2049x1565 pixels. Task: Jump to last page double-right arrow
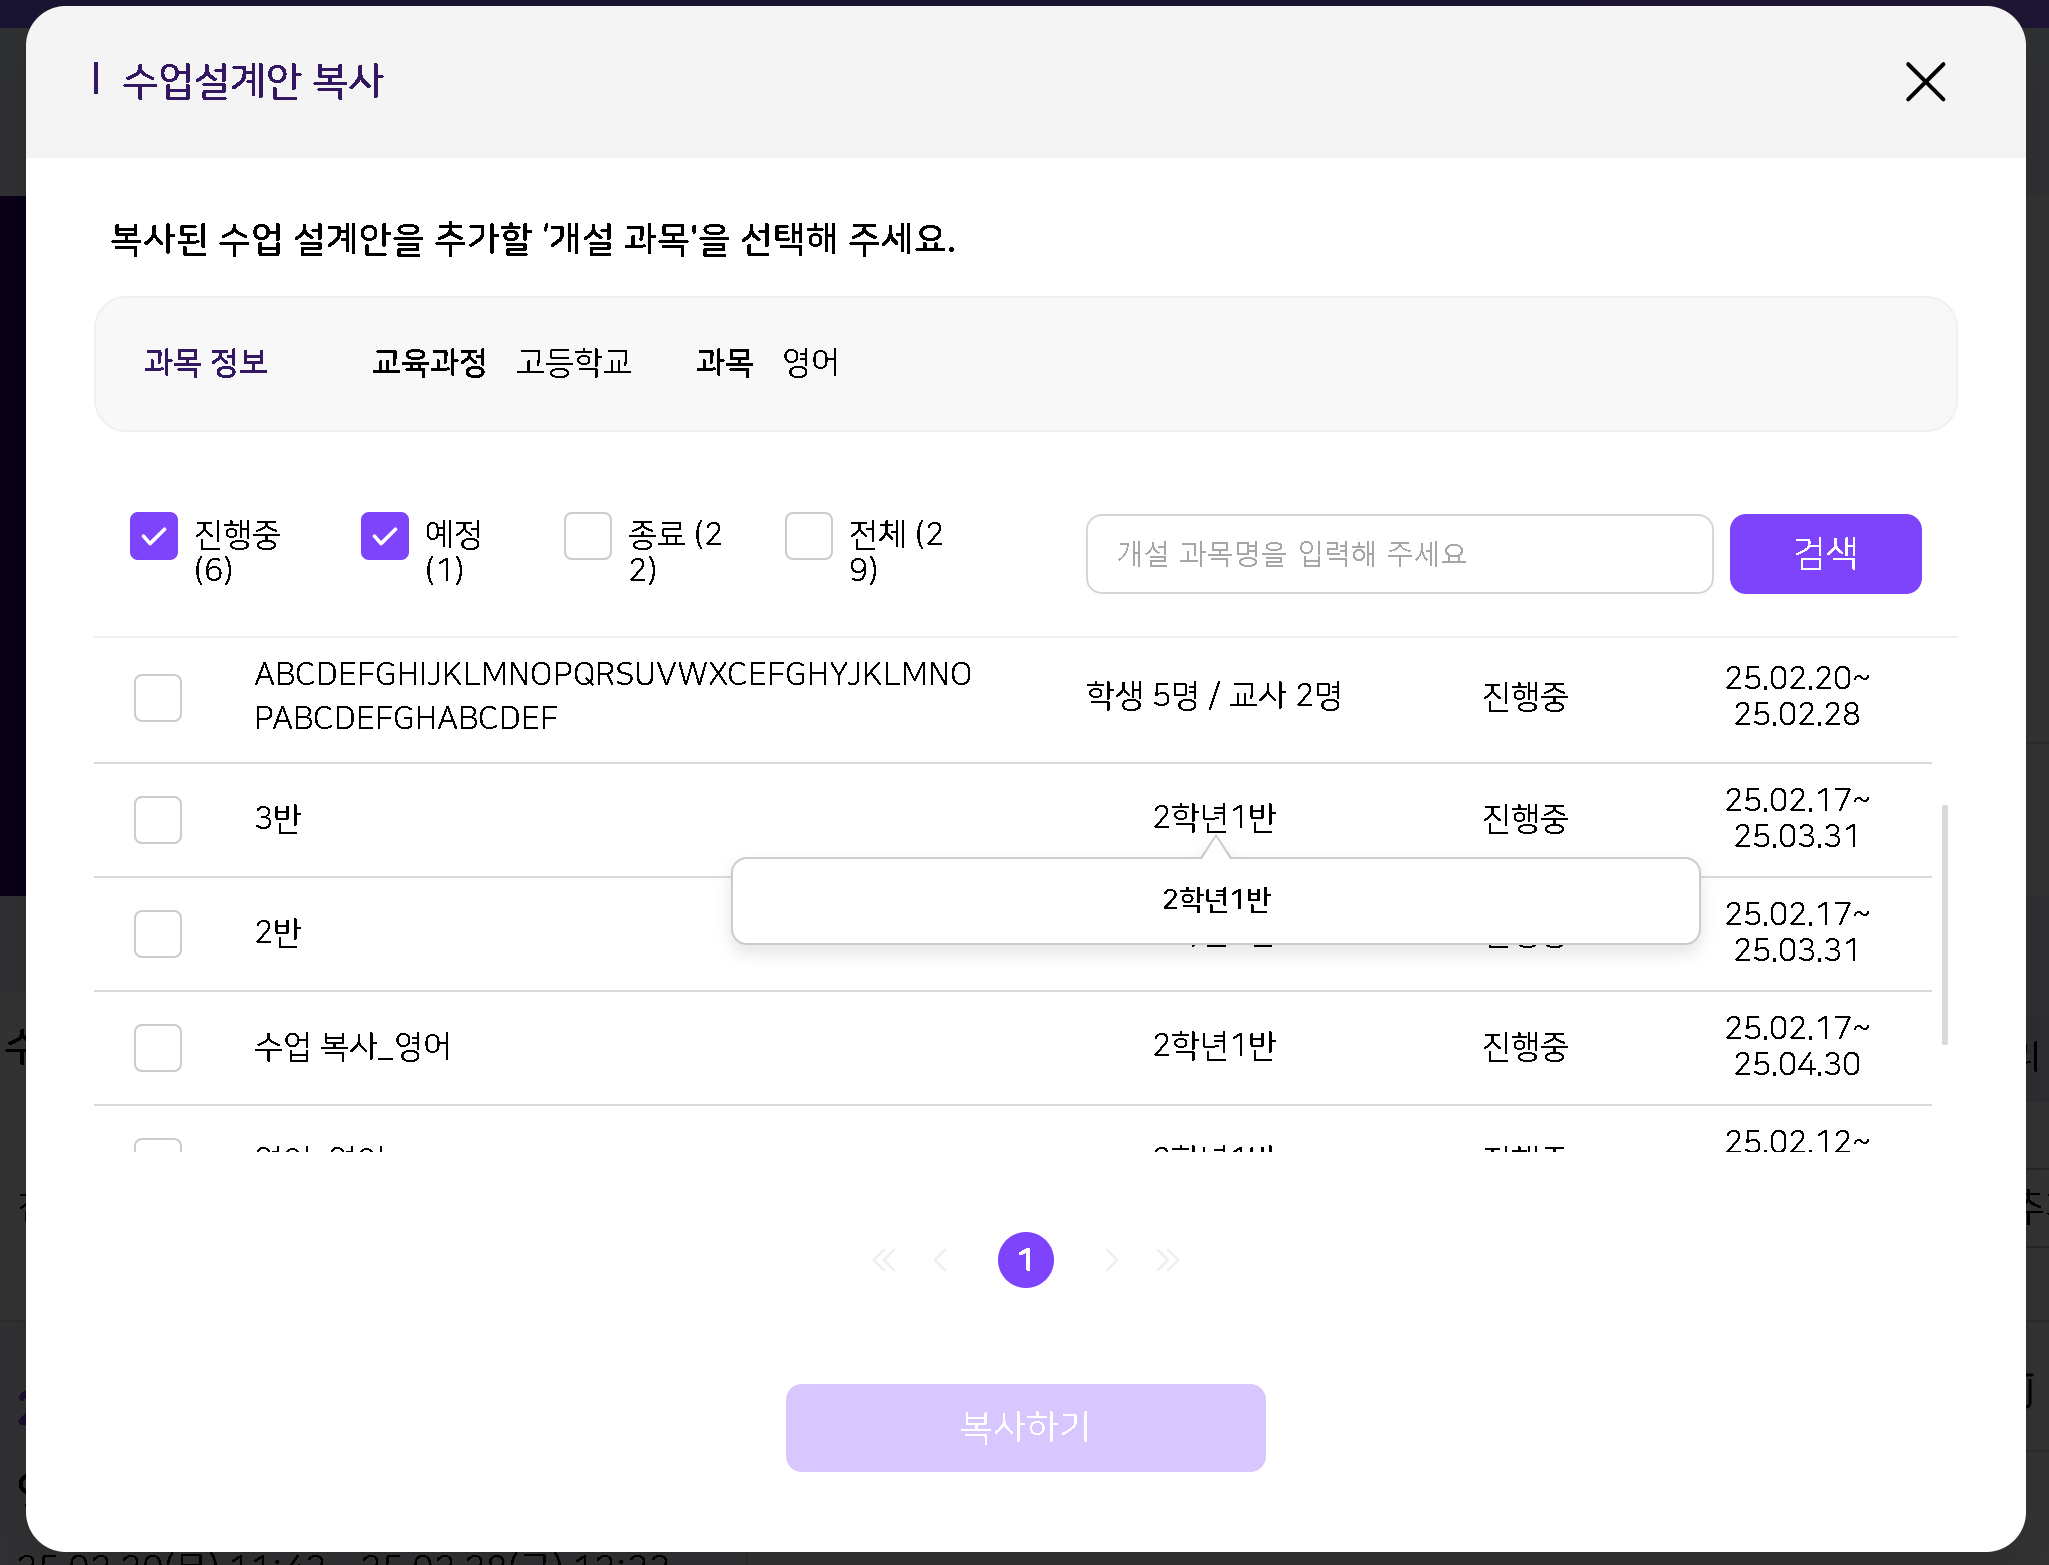(x=1168, y=1260)
